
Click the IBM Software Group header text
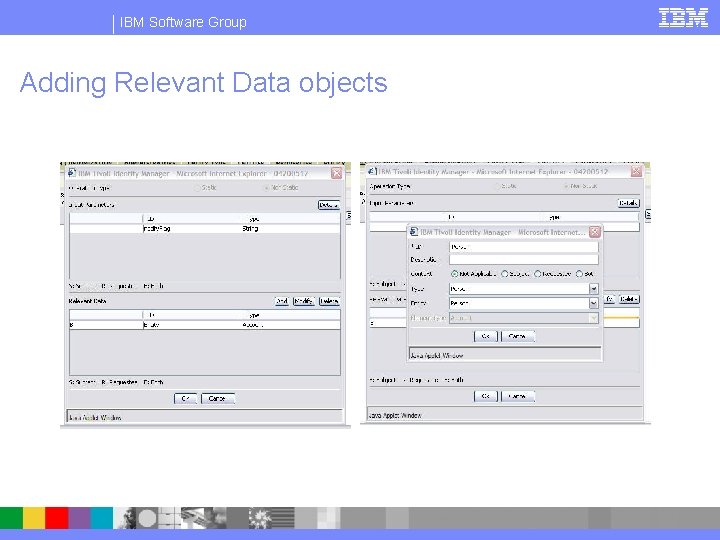[x=183, y=22]
